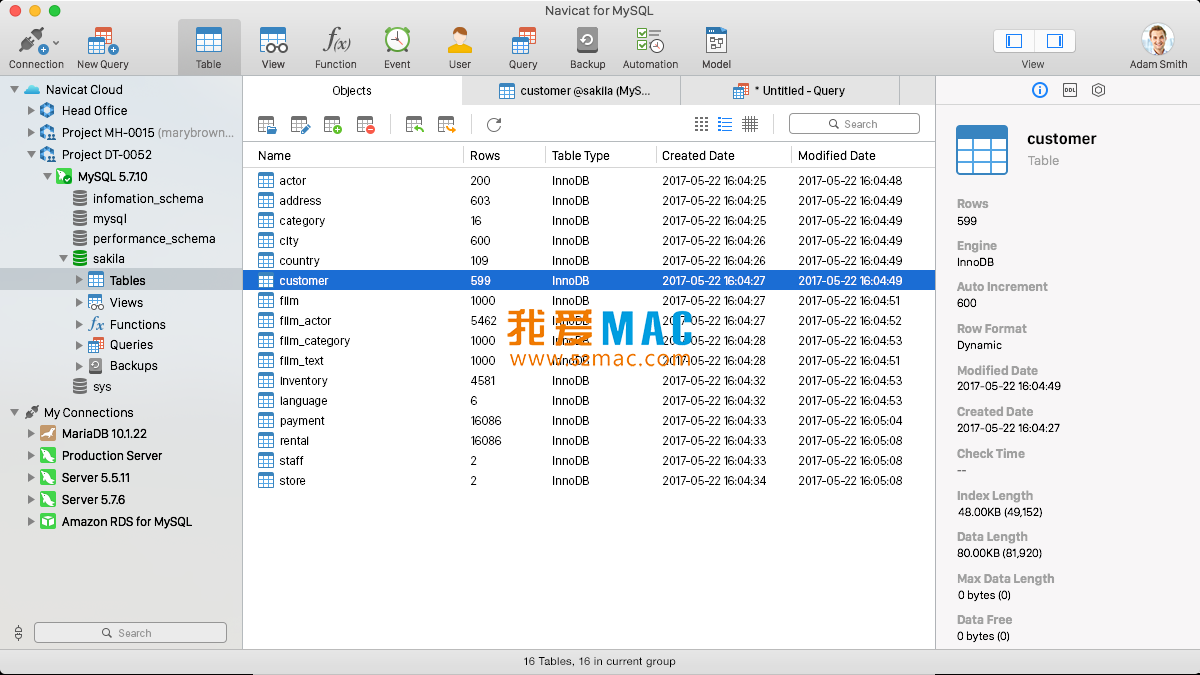Select the hexagon tab in right pane

1098,90
